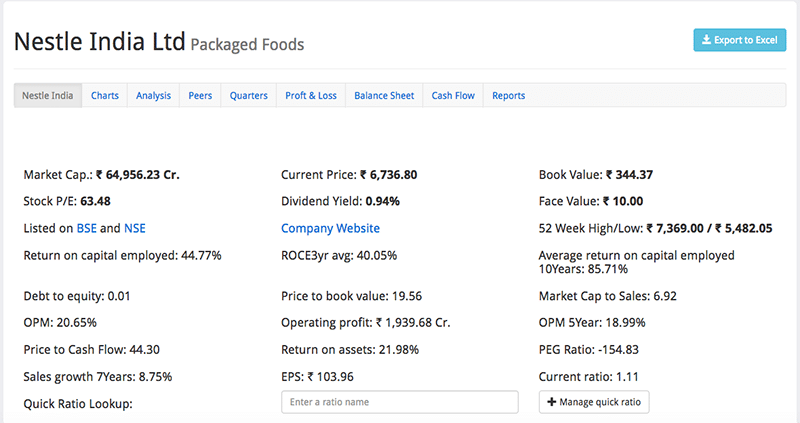
Task: Click Sales growth 7Years: 8.75%
Action: [98, 377]
